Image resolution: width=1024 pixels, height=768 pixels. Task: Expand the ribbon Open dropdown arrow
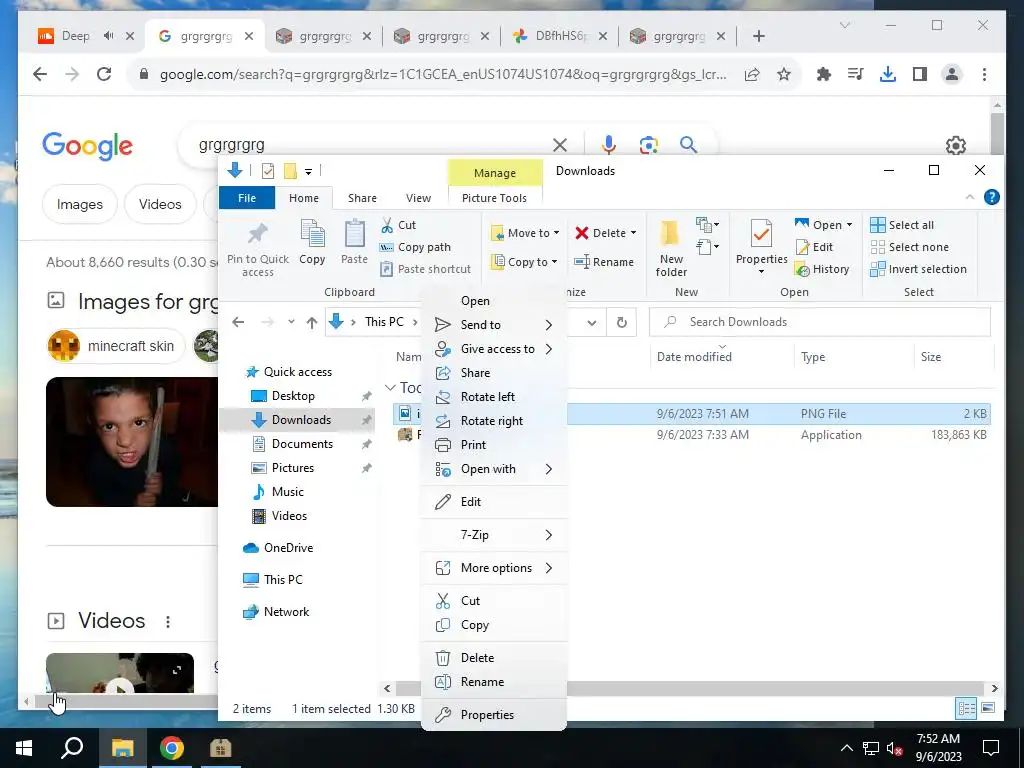(849, 225)
